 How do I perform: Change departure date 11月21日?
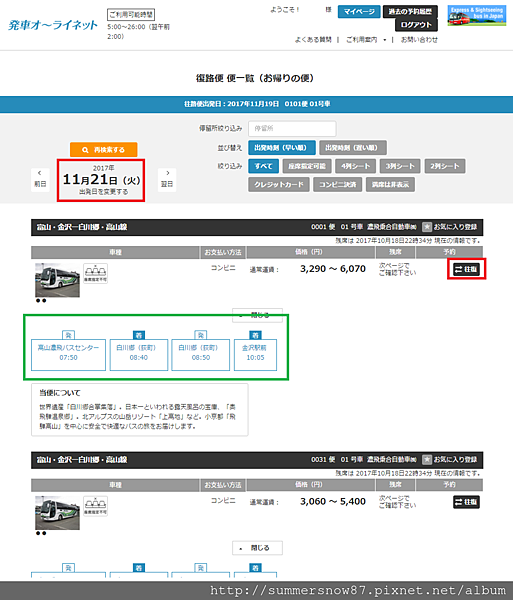click(101, 180)
